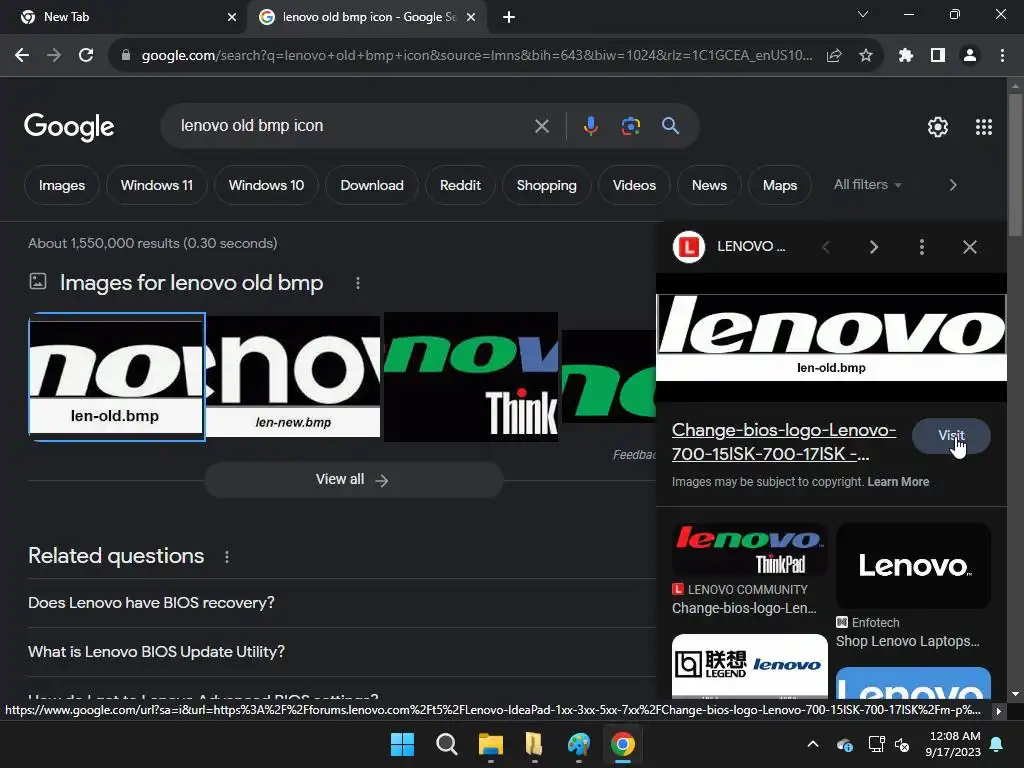1024x768 pixels.
Task: Open the Legend lenovo related image
Action: (749, 665)
